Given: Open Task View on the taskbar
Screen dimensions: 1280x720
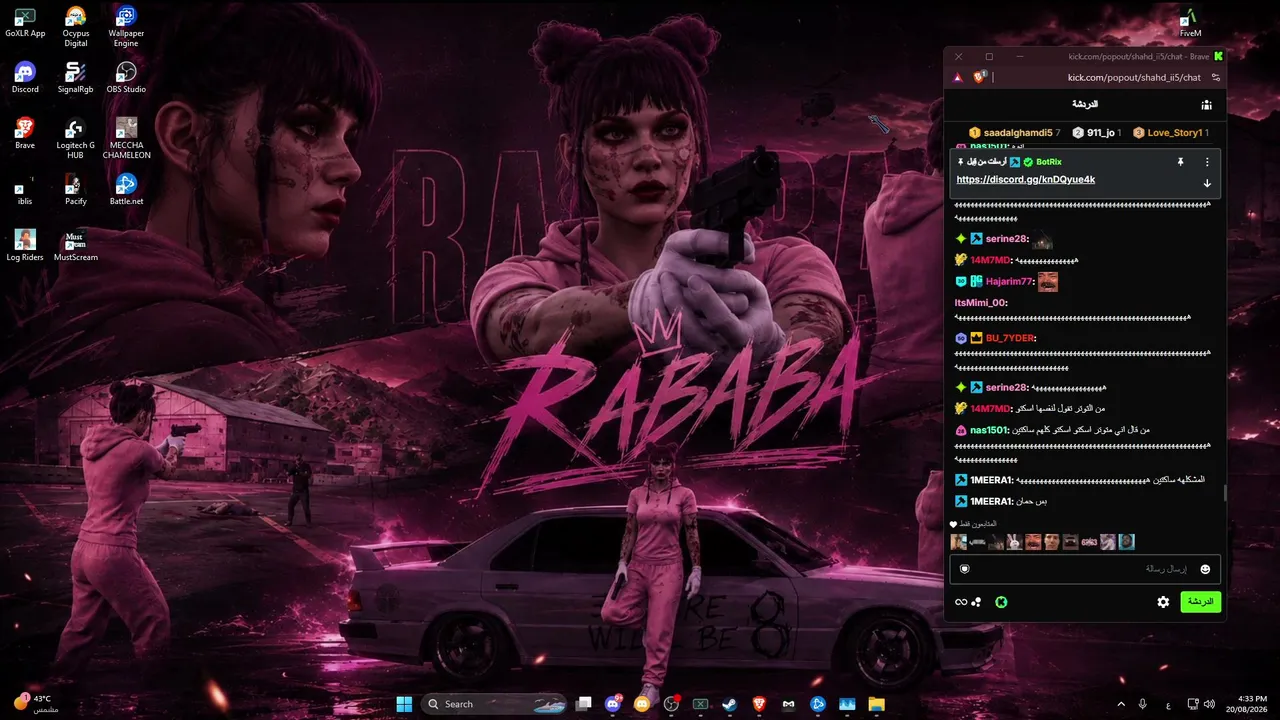Looking at the screenshot, I should click(584, 704).
